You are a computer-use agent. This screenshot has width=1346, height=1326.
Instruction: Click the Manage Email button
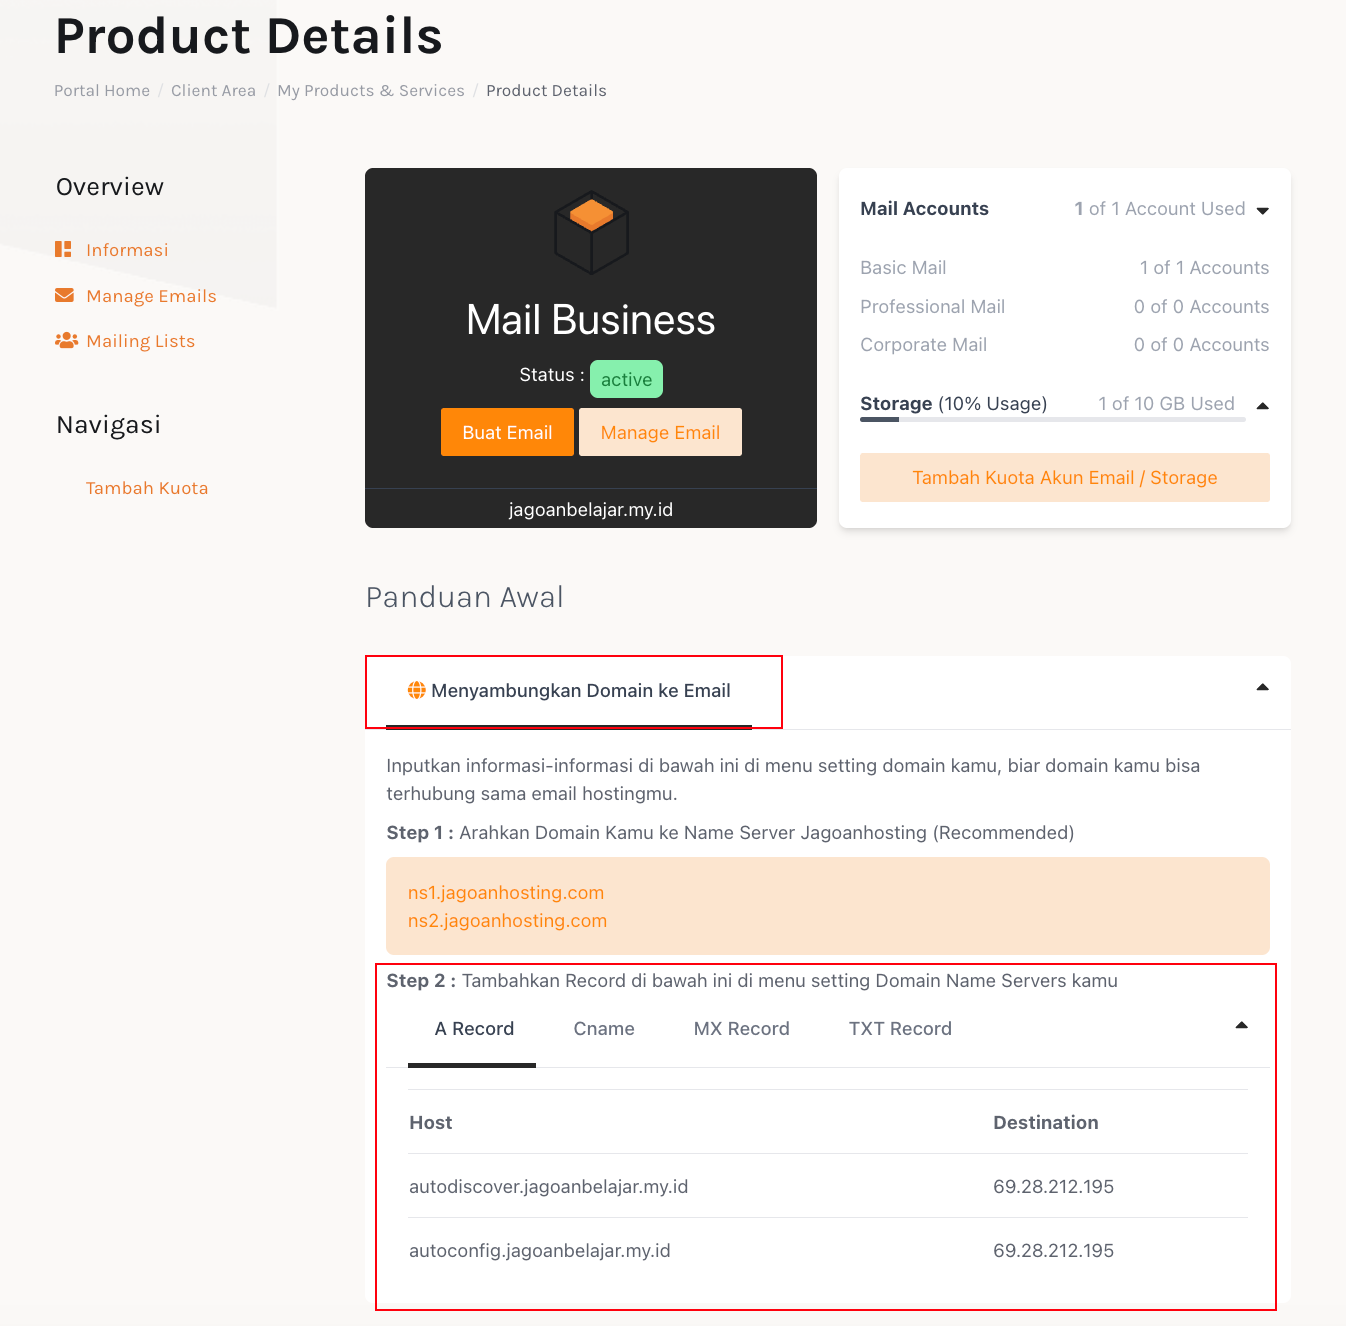pyautogui.click(x=660, y=432)
